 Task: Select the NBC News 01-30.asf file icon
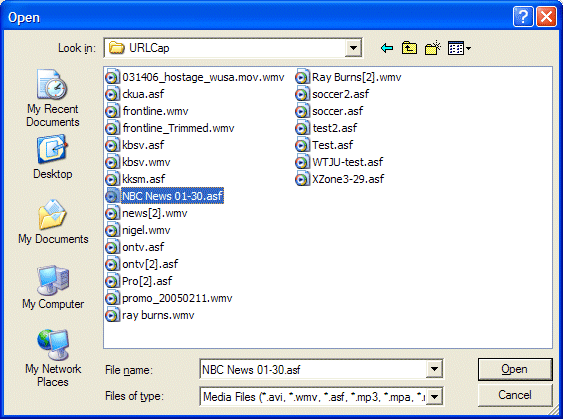click(x=112, y=196)
